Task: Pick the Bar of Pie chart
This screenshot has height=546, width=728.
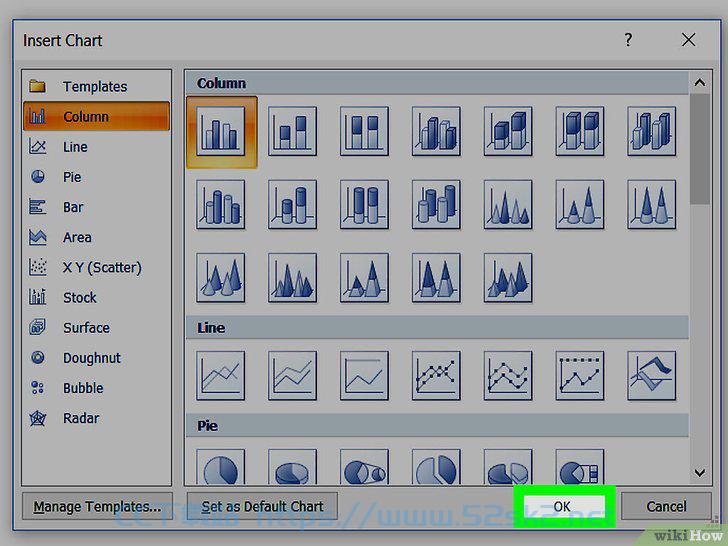Action: click(580, 467)
